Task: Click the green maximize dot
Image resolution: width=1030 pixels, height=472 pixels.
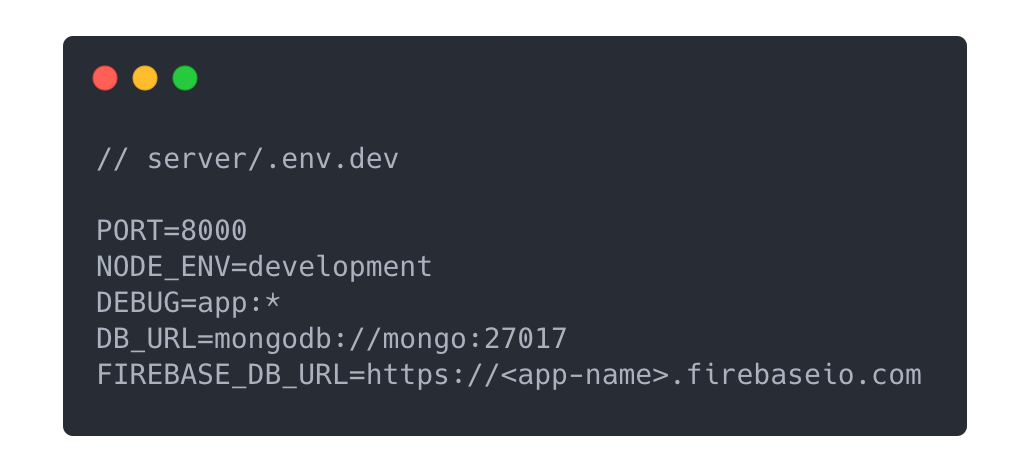Action: coord(185,78)
